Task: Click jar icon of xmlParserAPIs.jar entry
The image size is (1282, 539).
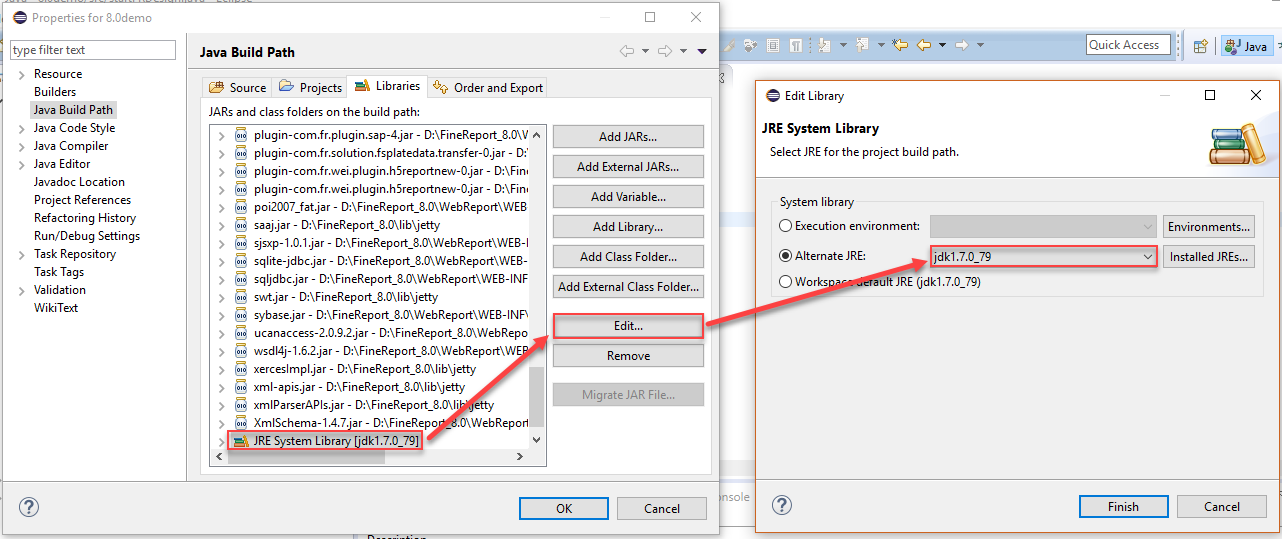Action: [240, 405]
